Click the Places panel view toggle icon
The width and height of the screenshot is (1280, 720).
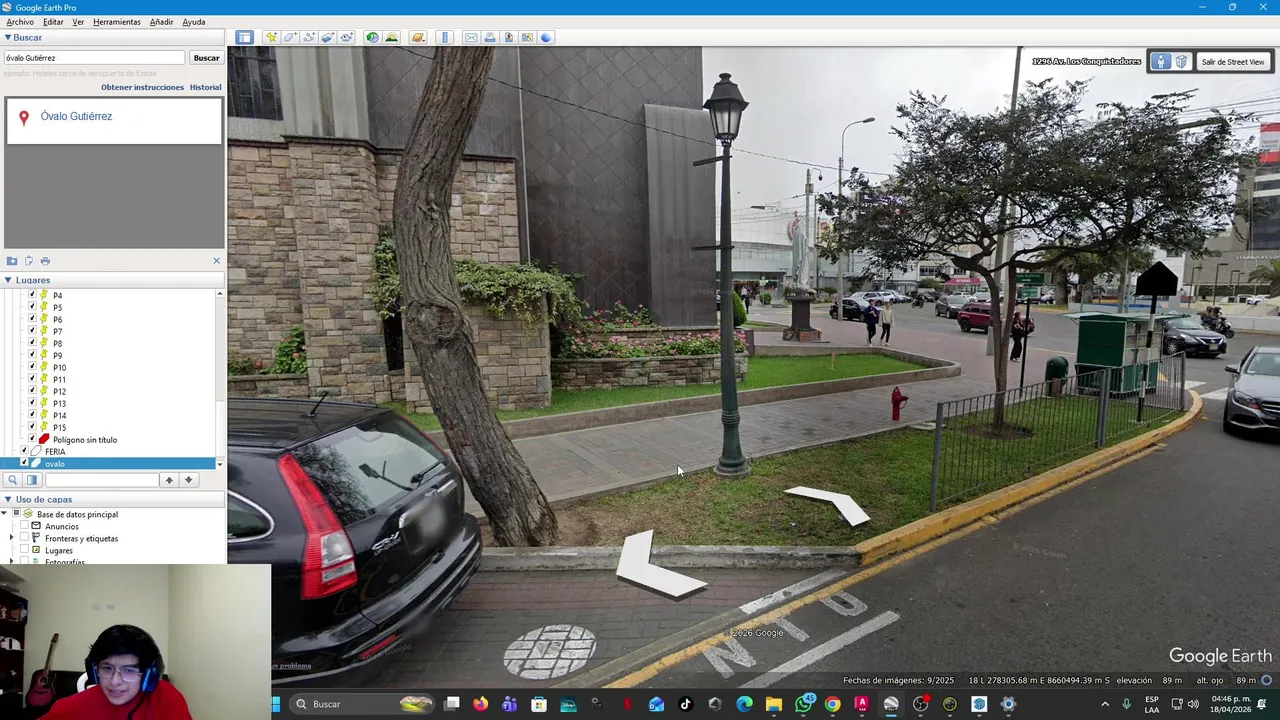pyautogui.click(x=32, y=480)
